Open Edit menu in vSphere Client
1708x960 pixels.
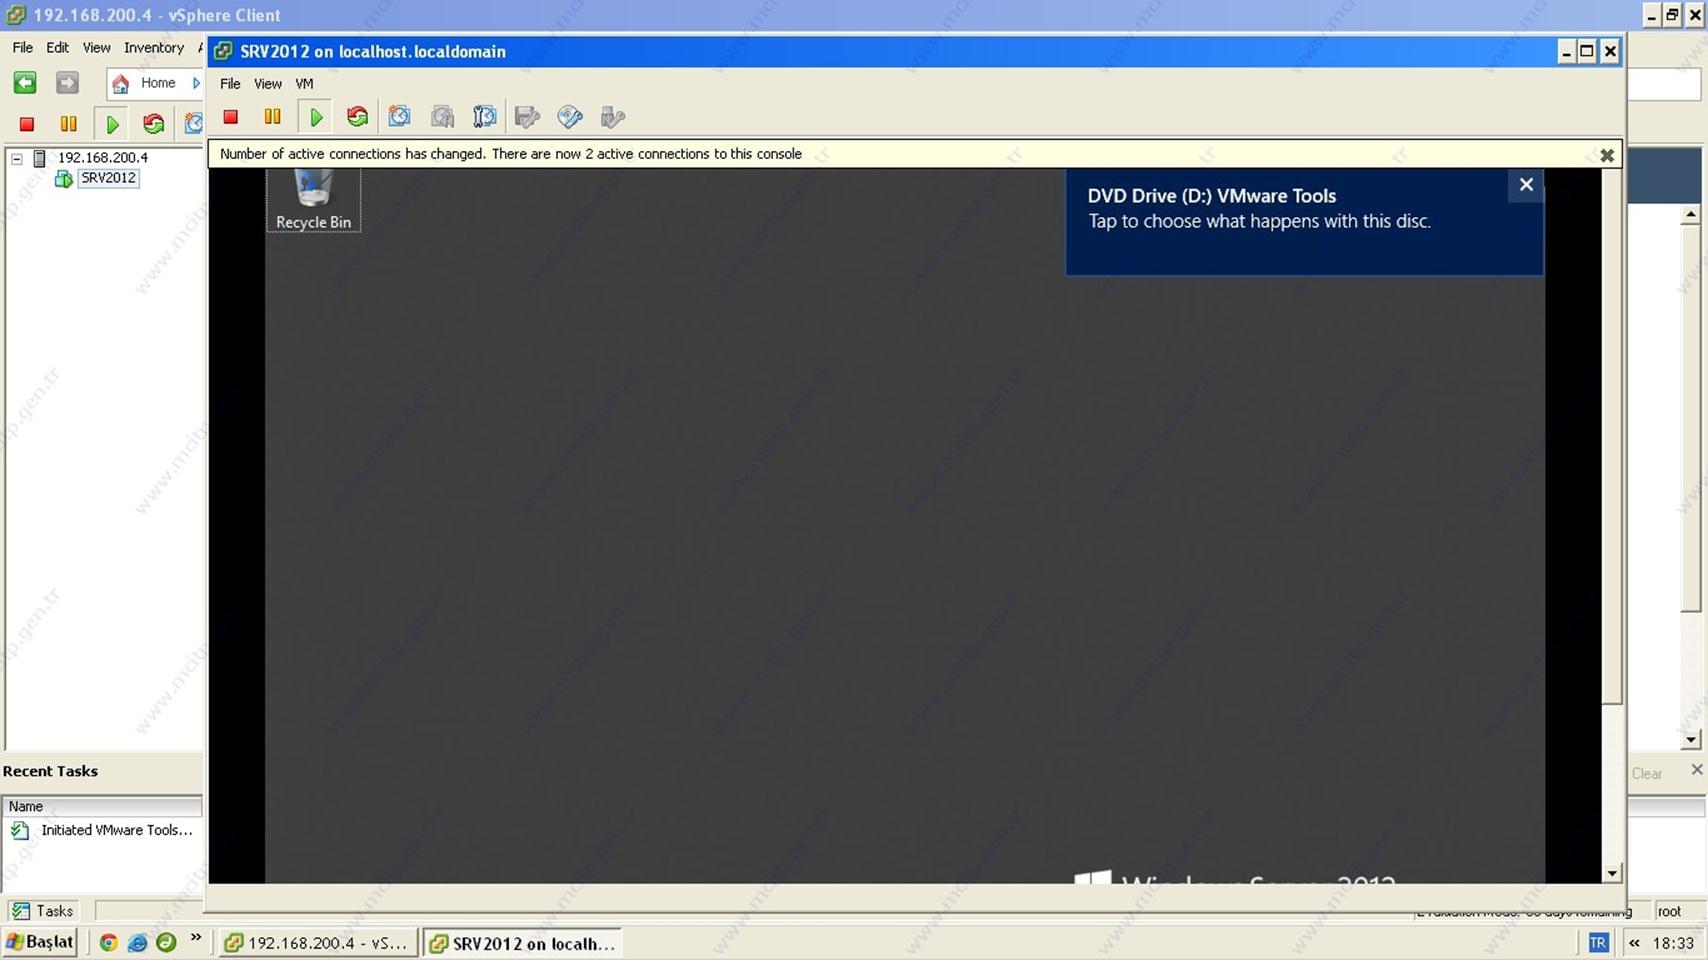[x=57, y=48]
